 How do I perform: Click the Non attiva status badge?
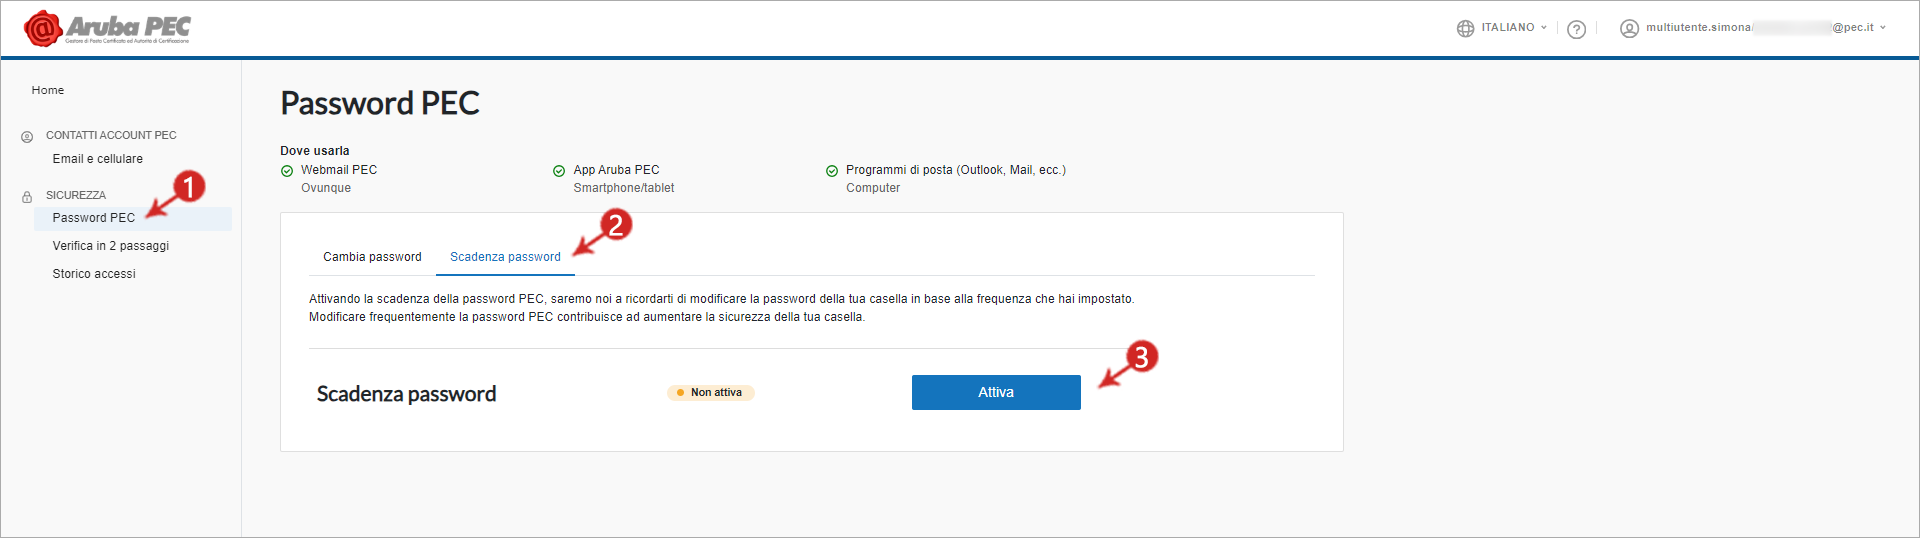[711, 393]
